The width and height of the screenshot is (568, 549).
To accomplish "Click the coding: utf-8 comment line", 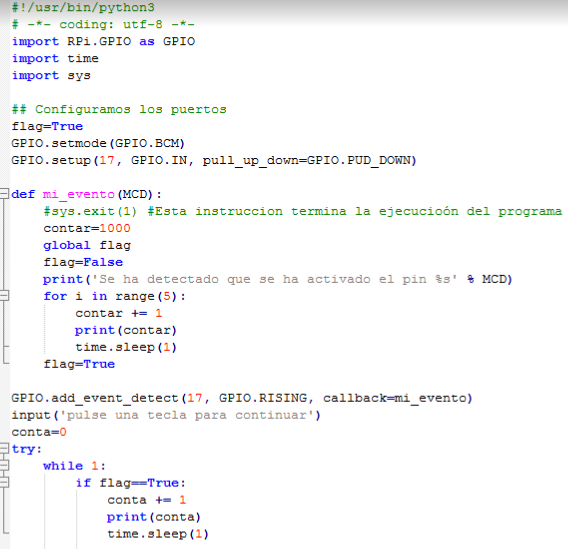I will pos(103,24).
